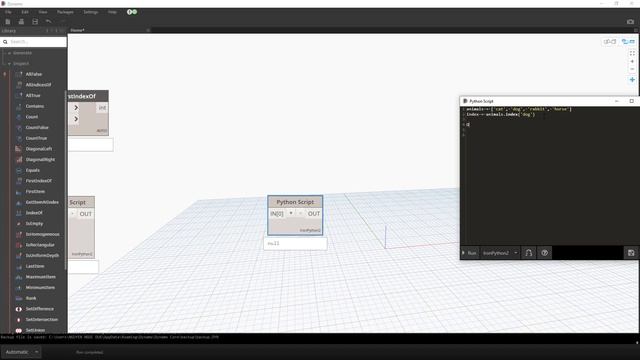
Task: Click the Undo toolbar icon
Action: (49, 22)
